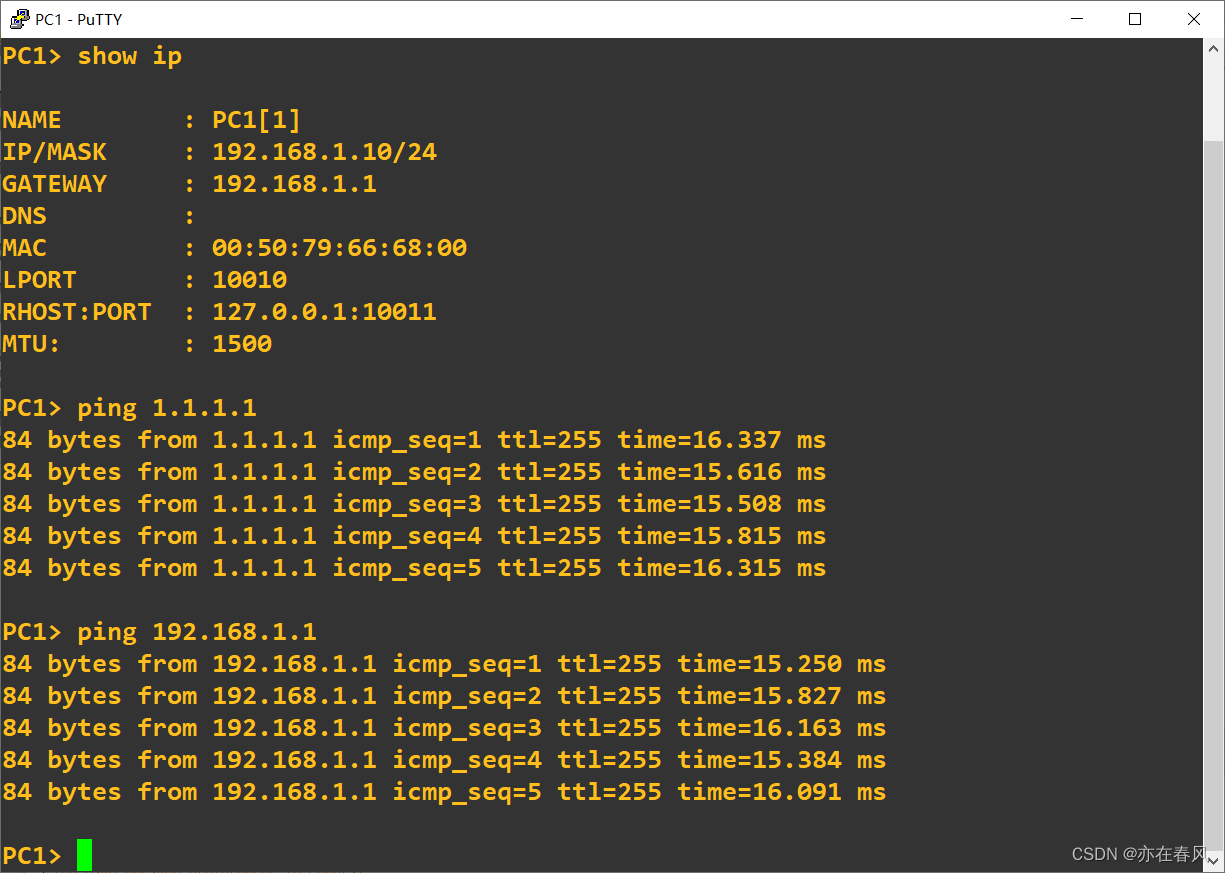Viewport: 1225px width, 873px height.
Task: Close the PuTTY terminal window
Action: pos(1194,19)
